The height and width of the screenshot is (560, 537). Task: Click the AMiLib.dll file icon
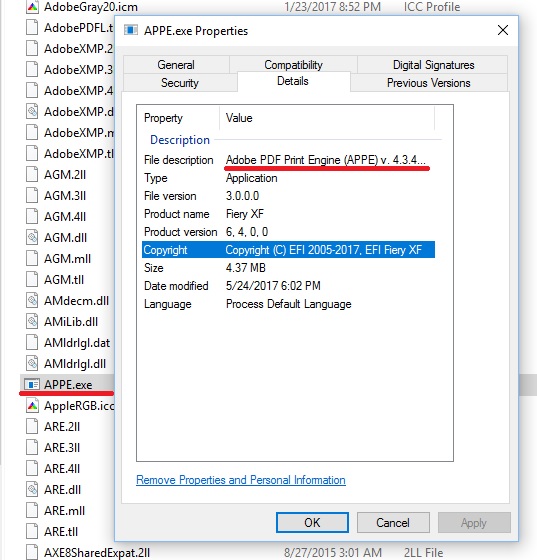[x=32, y=322]
